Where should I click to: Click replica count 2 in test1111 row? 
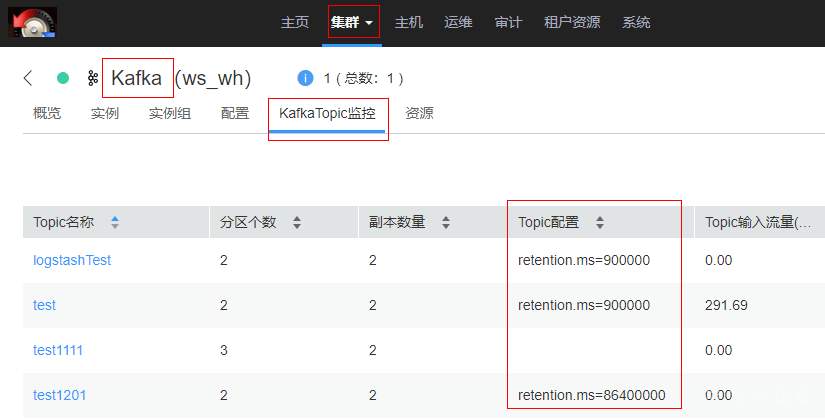click(373, 351)
